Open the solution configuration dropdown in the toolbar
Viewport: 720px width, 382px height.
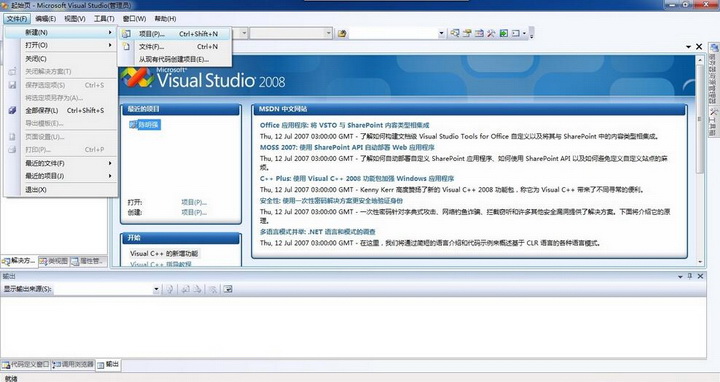(244, 33)
